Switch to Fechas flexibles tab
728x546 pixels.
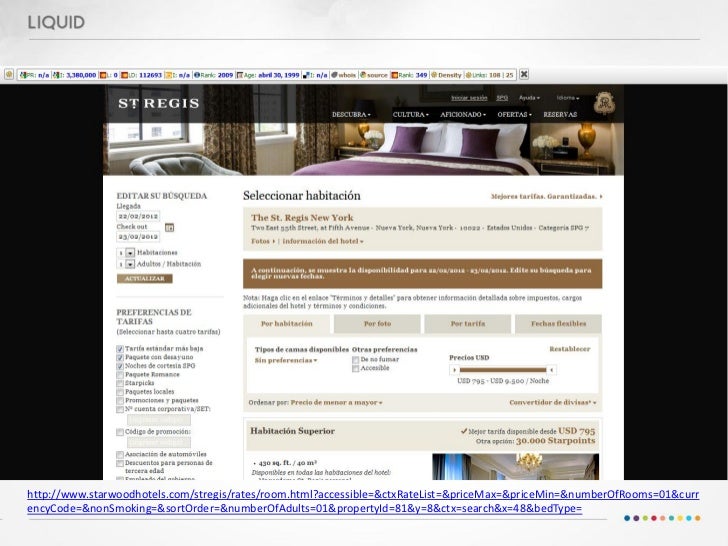pyautogui.click(x=558, y=324)
